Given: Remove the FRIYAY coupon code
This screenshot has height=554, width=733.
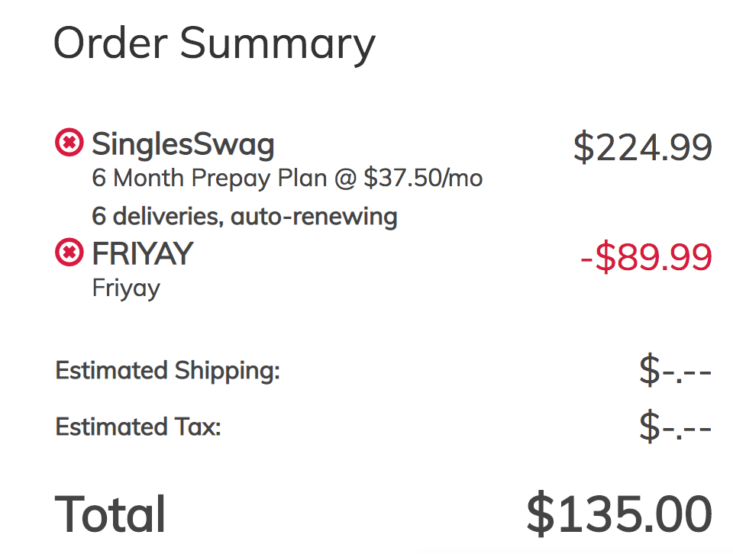Looking at the screenshot, I should pyautogui.click(x=68, y=255).
